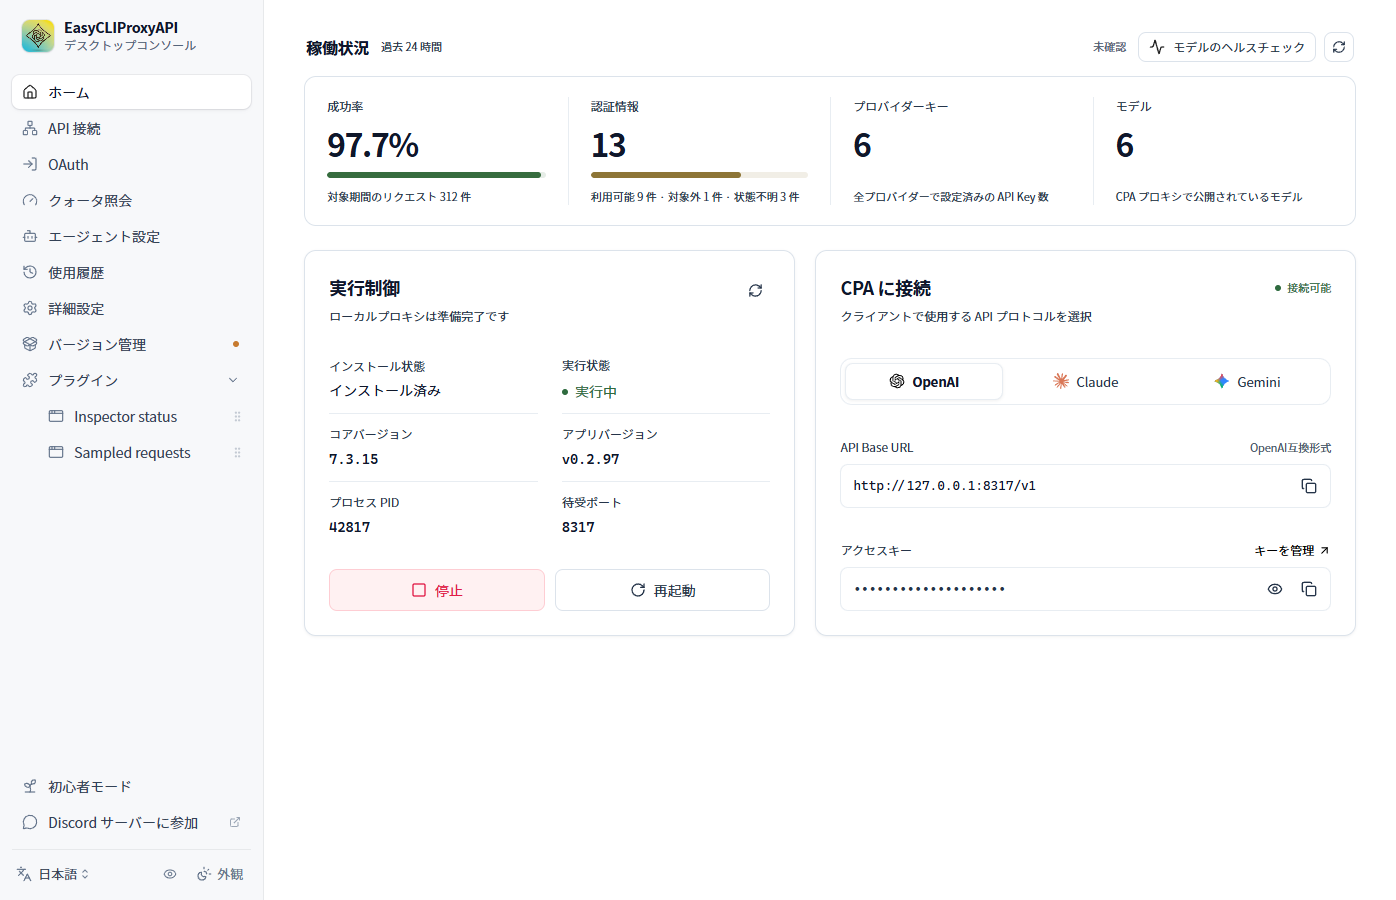Stop the proxy with 停止 button

[x=437, y=590]
